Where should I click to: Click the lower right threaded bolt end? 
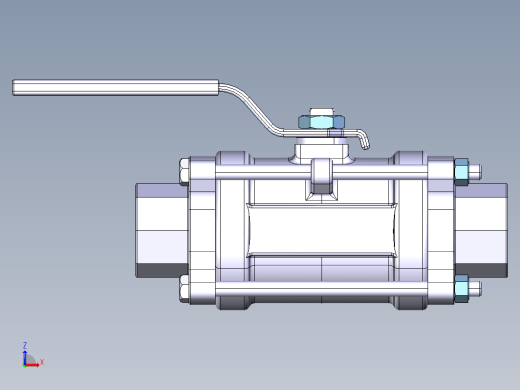pyautogui.click(x=475, y=289)
